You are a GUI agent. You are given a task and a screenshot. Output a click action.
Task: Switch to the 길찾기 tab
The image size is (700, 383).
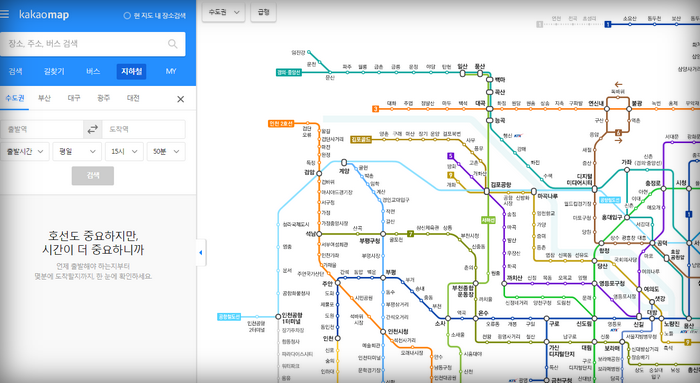coord(54,71)
